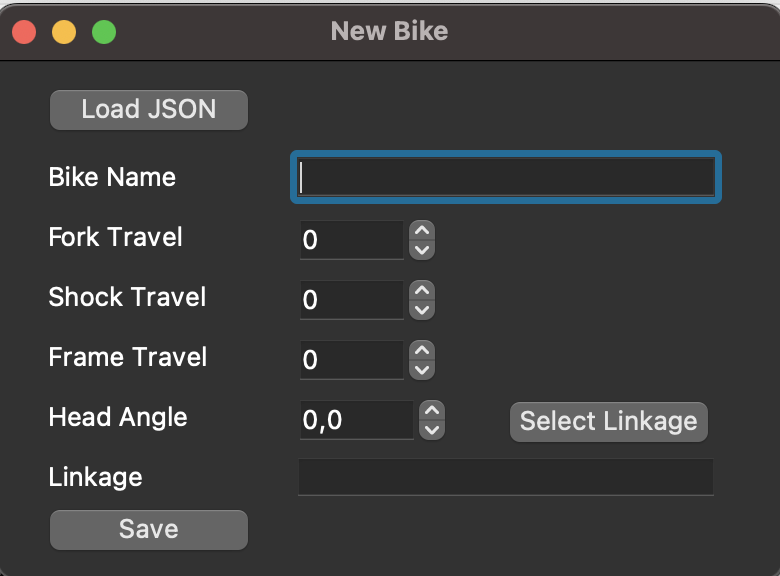Focus the Bike Name text field
The height and width of the screenshot is (576, 780).
pyautogui.click(x=506, y=178)
